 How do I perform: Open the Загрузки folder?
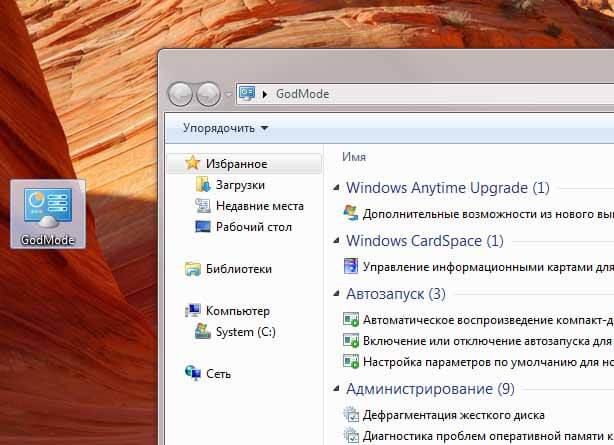[x=240, y=185]
